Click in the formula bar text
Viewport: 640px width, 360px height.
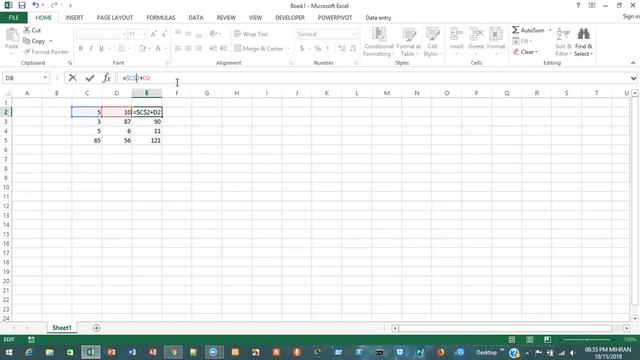(137, 78)
